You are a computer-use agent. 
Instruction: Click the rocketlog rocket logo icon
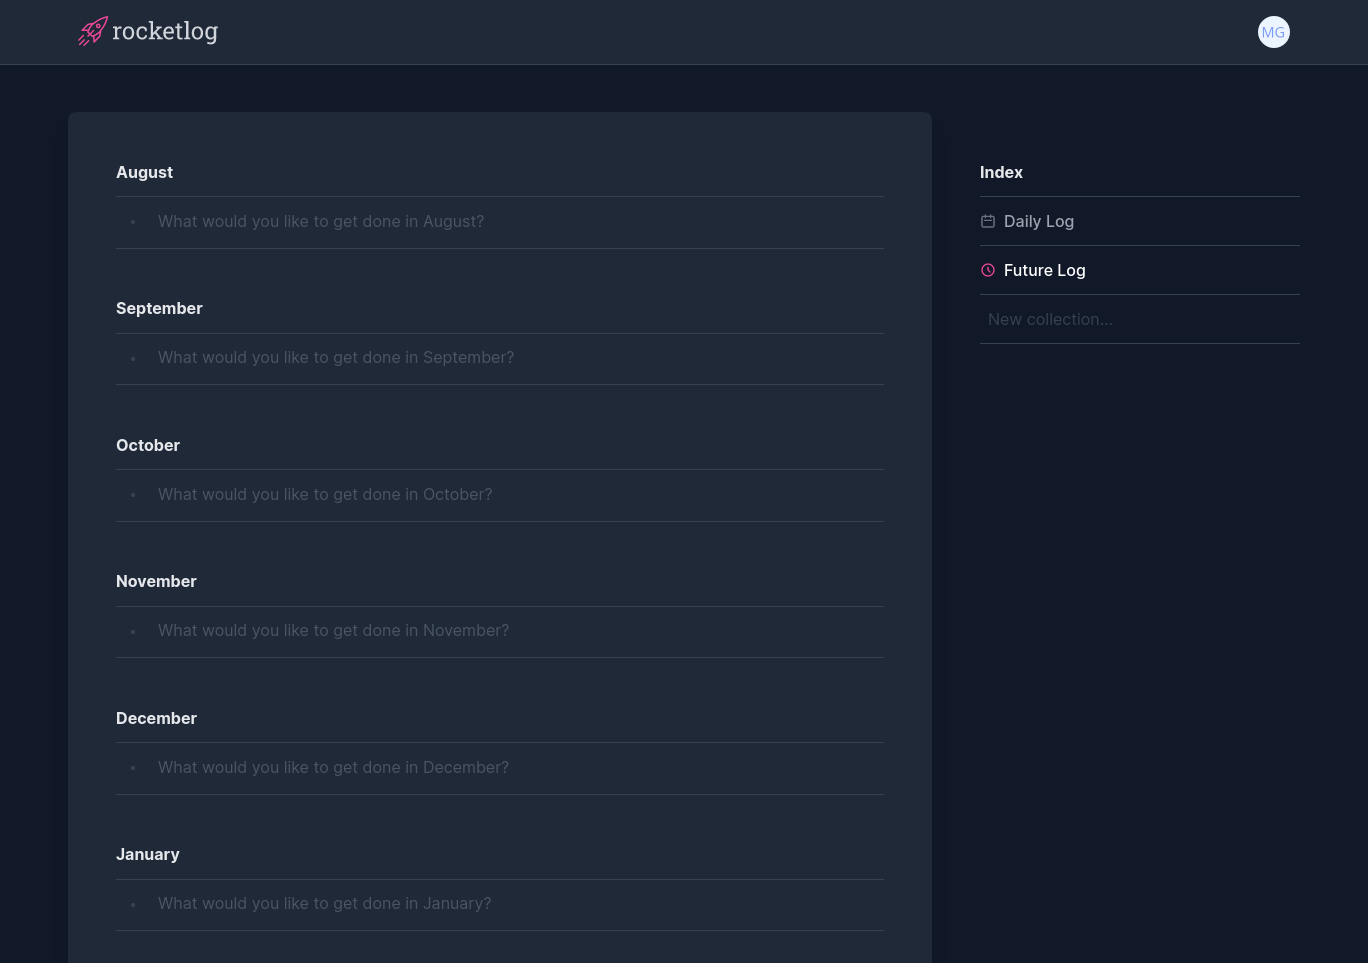tap(93, 31)
